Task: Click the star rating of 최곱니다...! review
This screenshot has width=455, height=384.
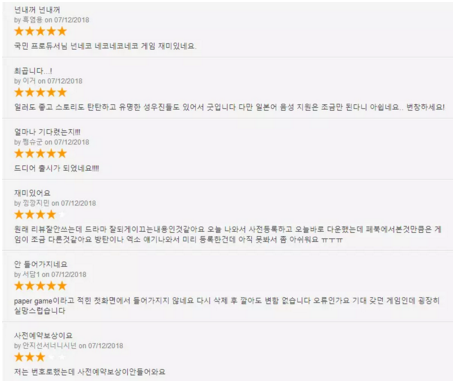Action: coord(40,92)
